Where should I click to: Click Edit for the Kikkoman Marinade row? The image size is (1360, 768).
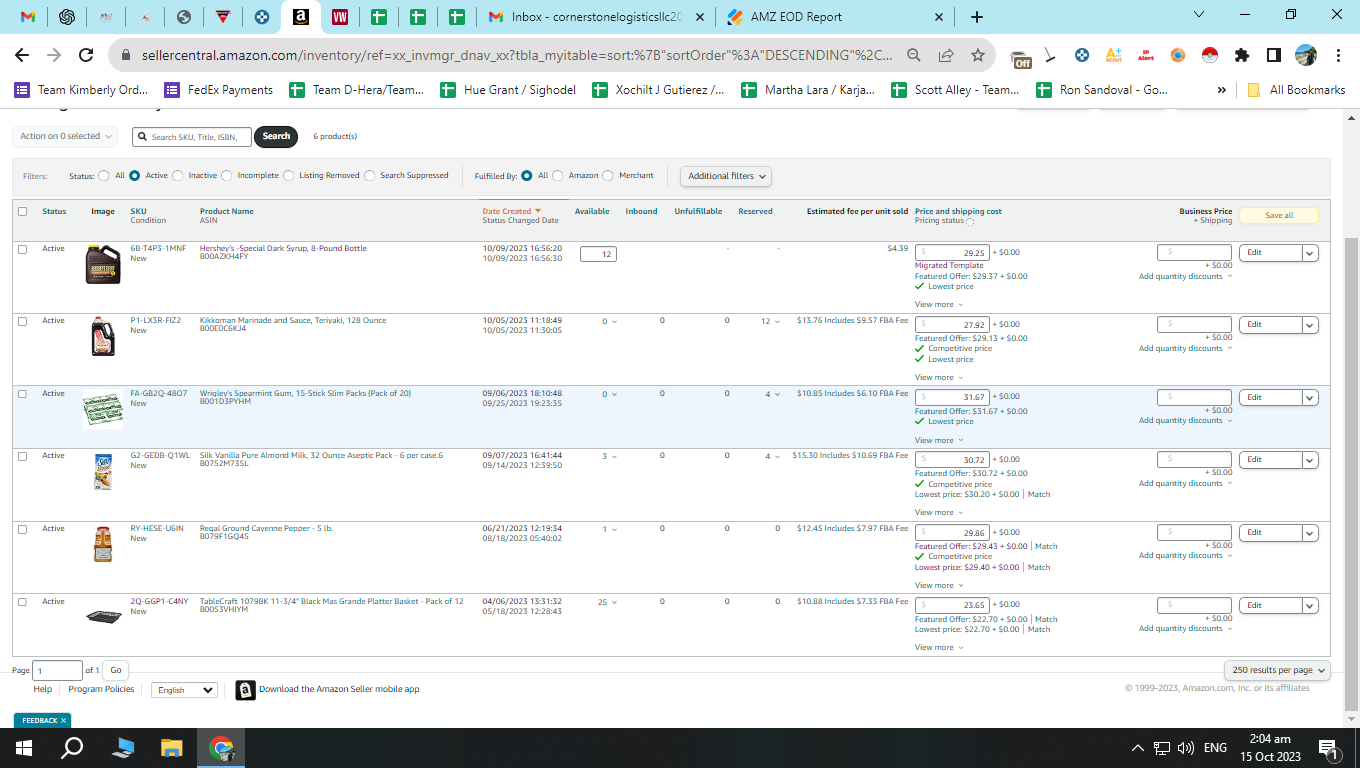(x=1270, y=325)
